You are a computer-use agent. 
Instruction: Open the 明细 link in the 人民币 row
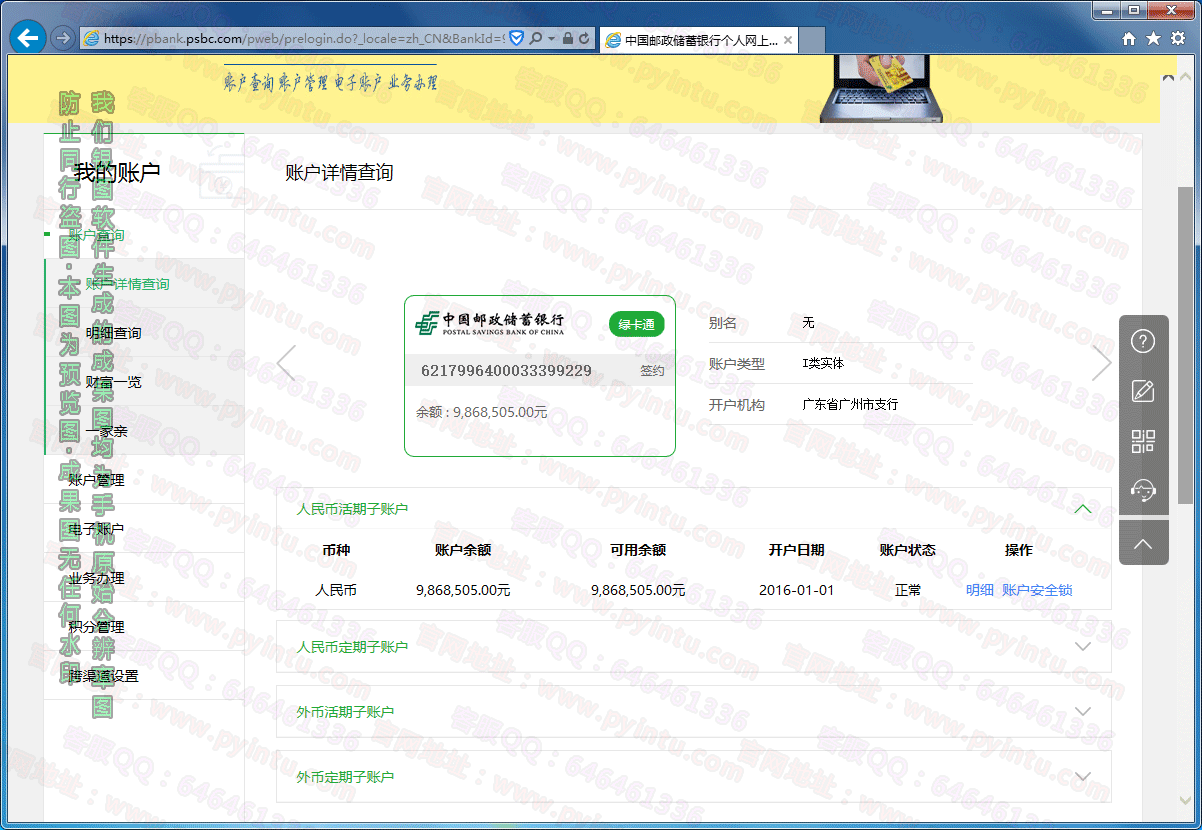tap(980, 590)
